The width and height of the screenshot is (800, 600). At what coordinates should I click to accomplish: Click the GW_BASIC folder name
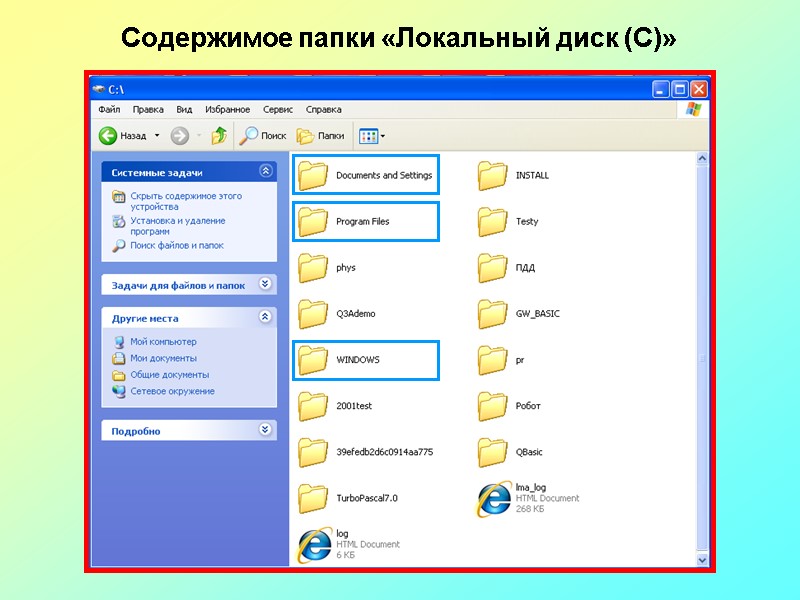point(537,313)
